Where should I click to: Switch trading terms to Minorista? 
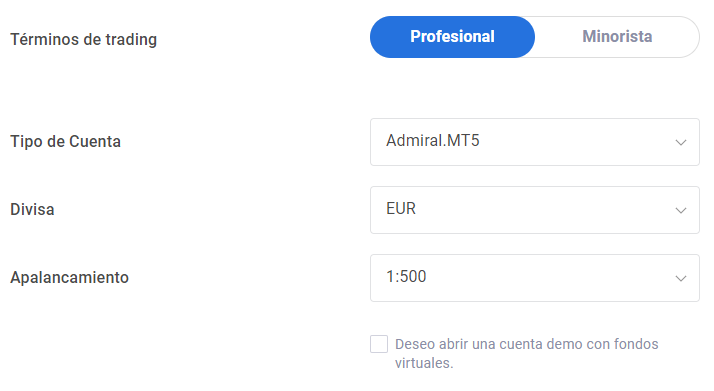(617, 37)
